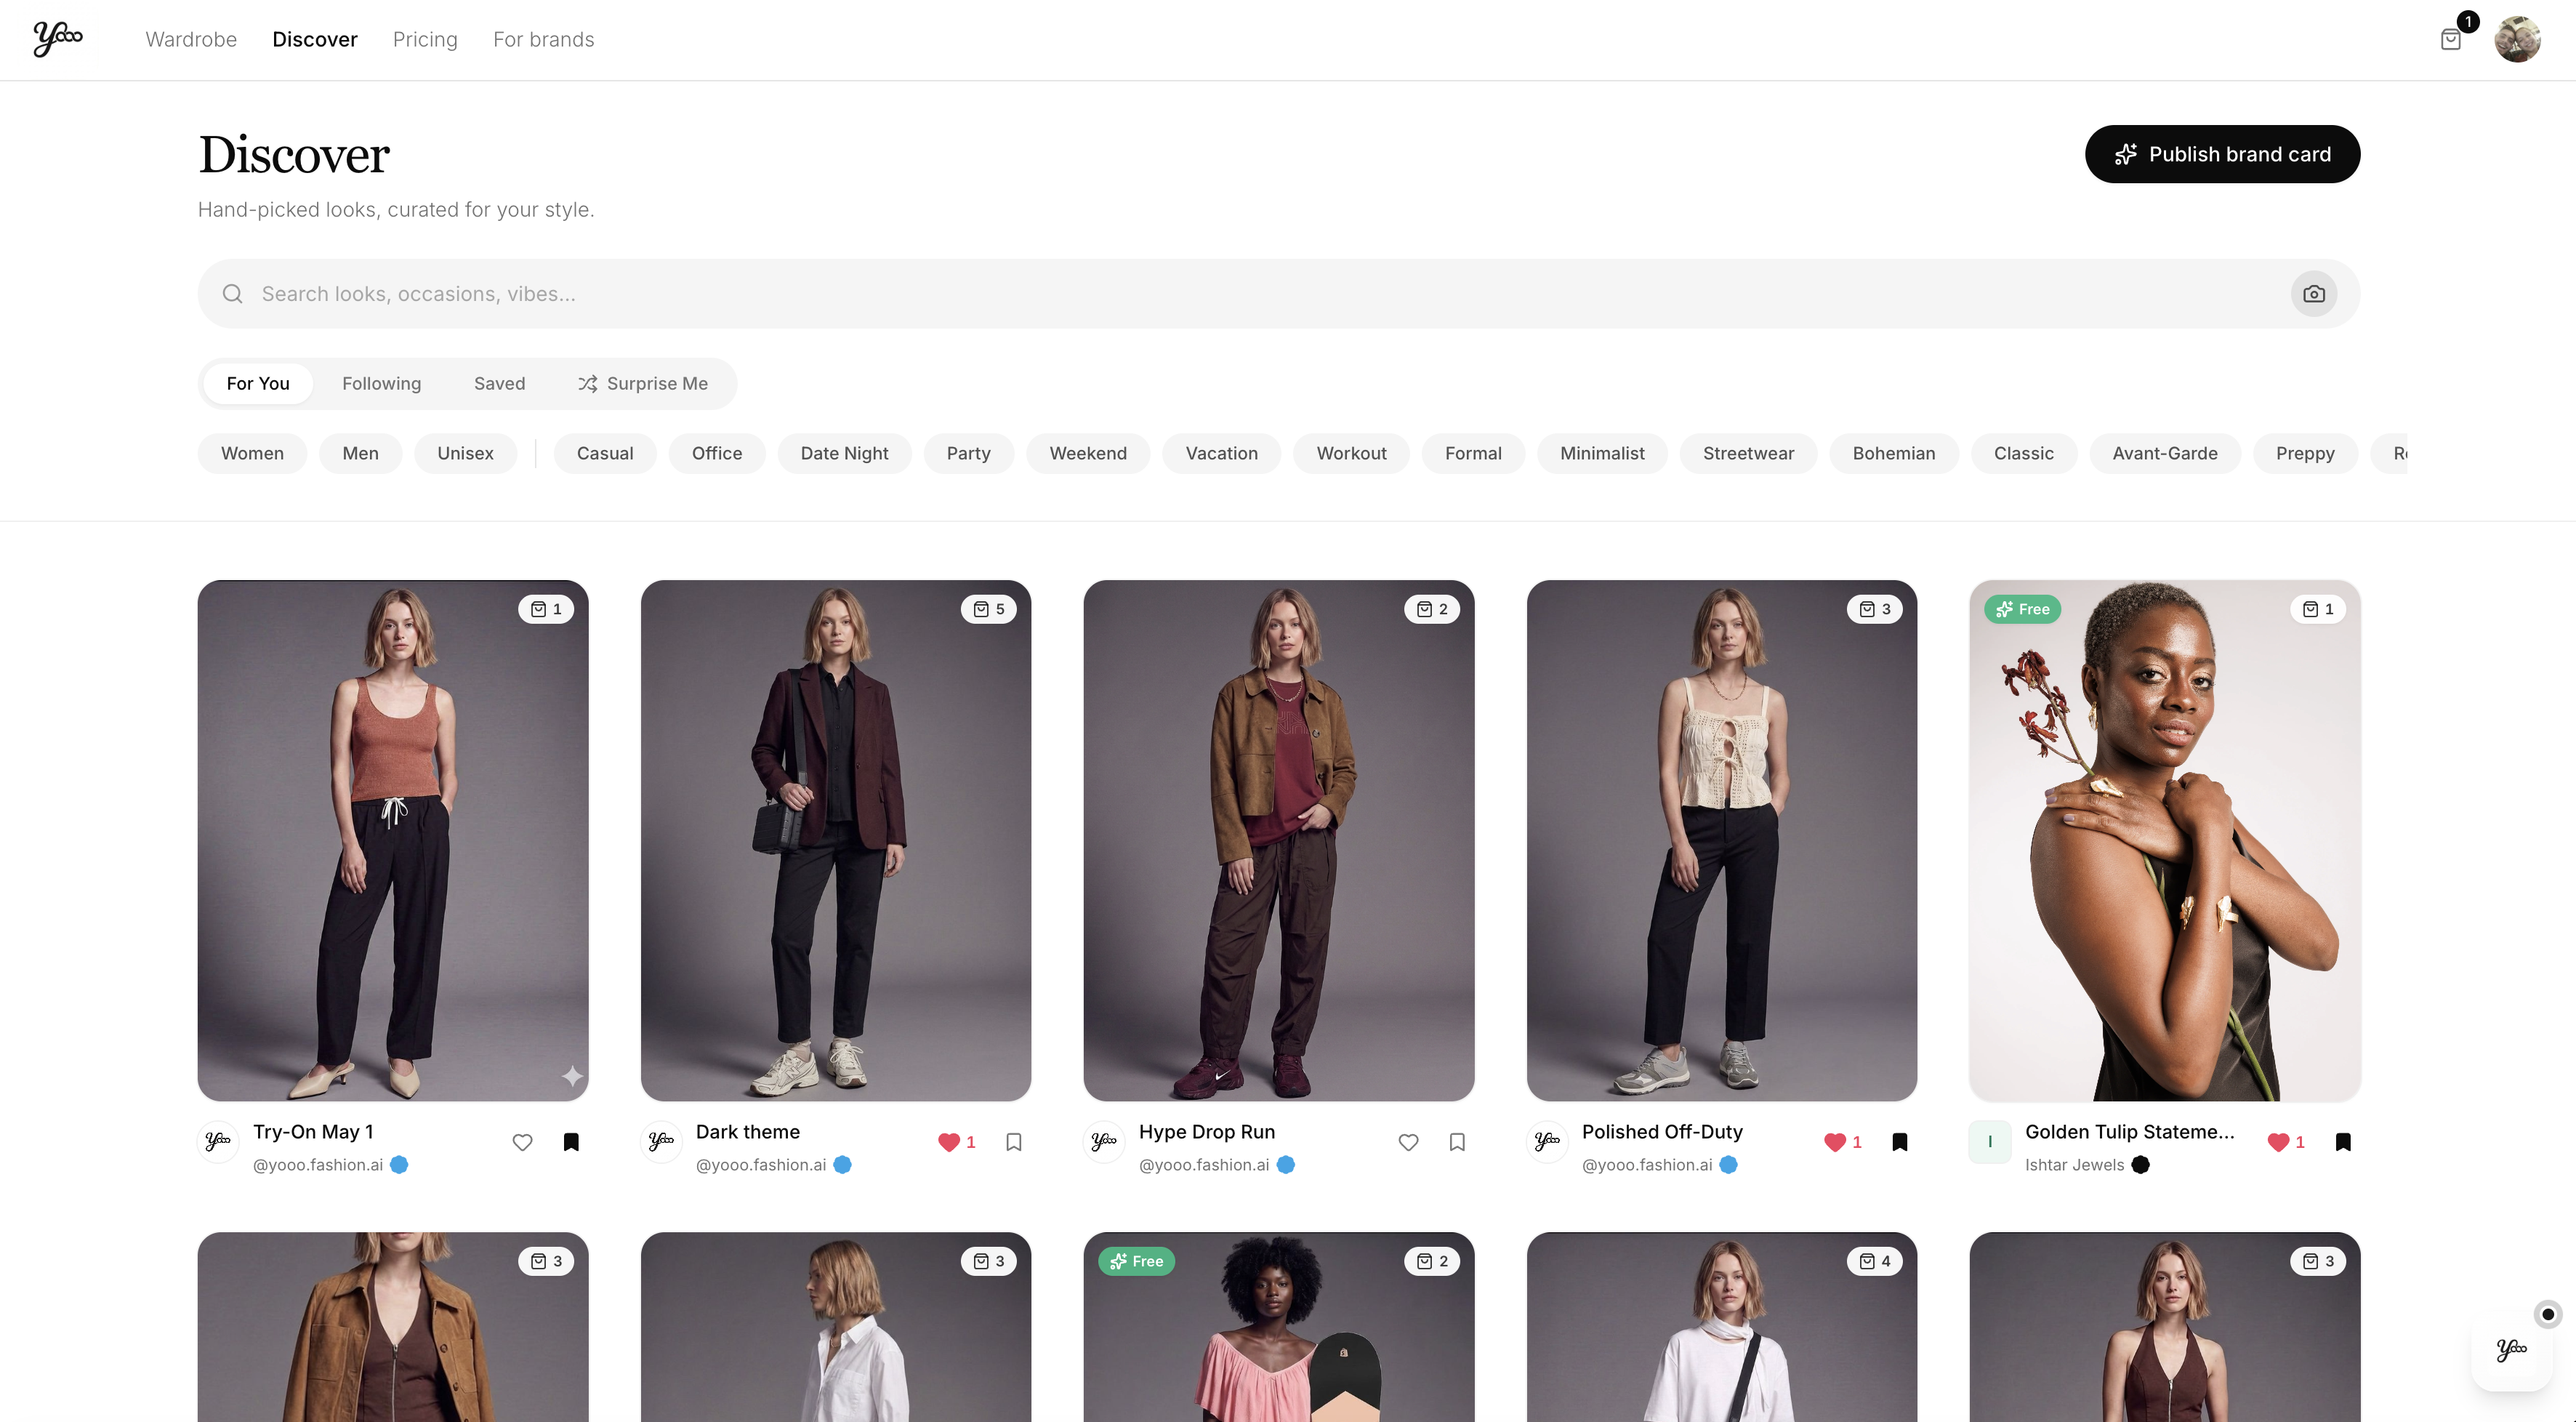2576x1422 pixels.
Task: Open Yooo avatar beside Try-On May 1
Action: tap(218, 1141)
